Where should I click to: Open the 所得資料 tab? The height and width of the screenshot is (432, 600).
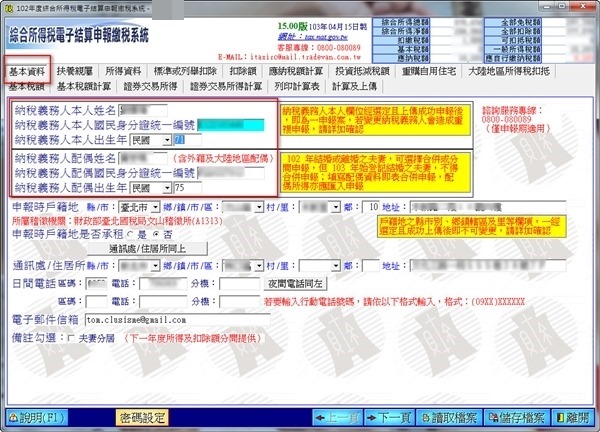tap(123, 71)
